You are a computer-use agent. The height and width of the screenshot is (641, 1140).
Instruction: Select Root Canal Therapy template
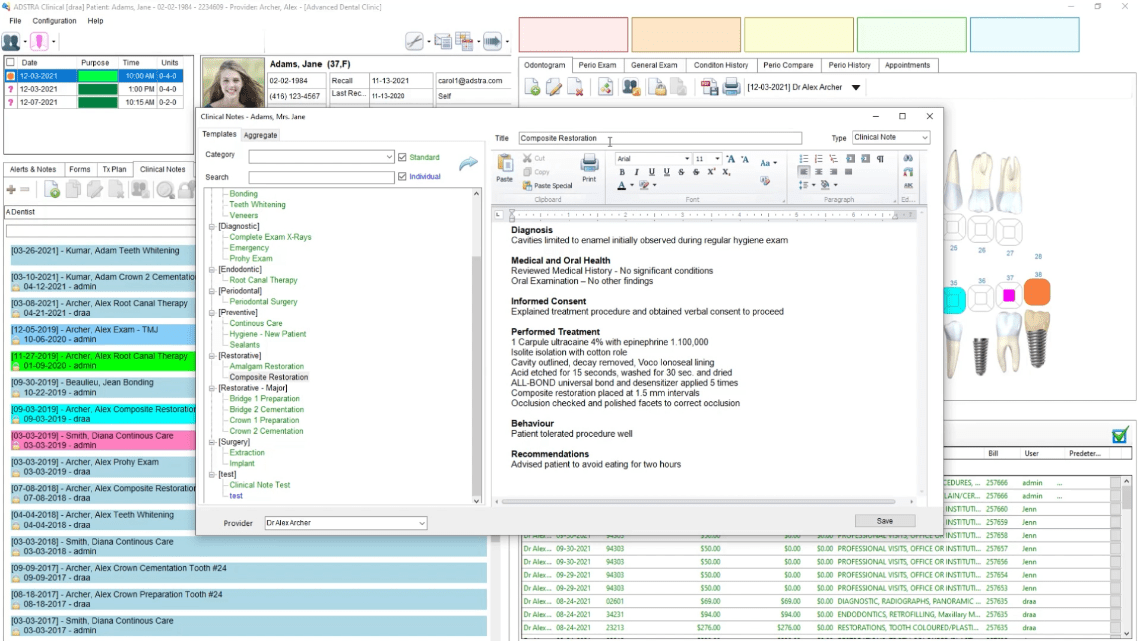[263, 280]
